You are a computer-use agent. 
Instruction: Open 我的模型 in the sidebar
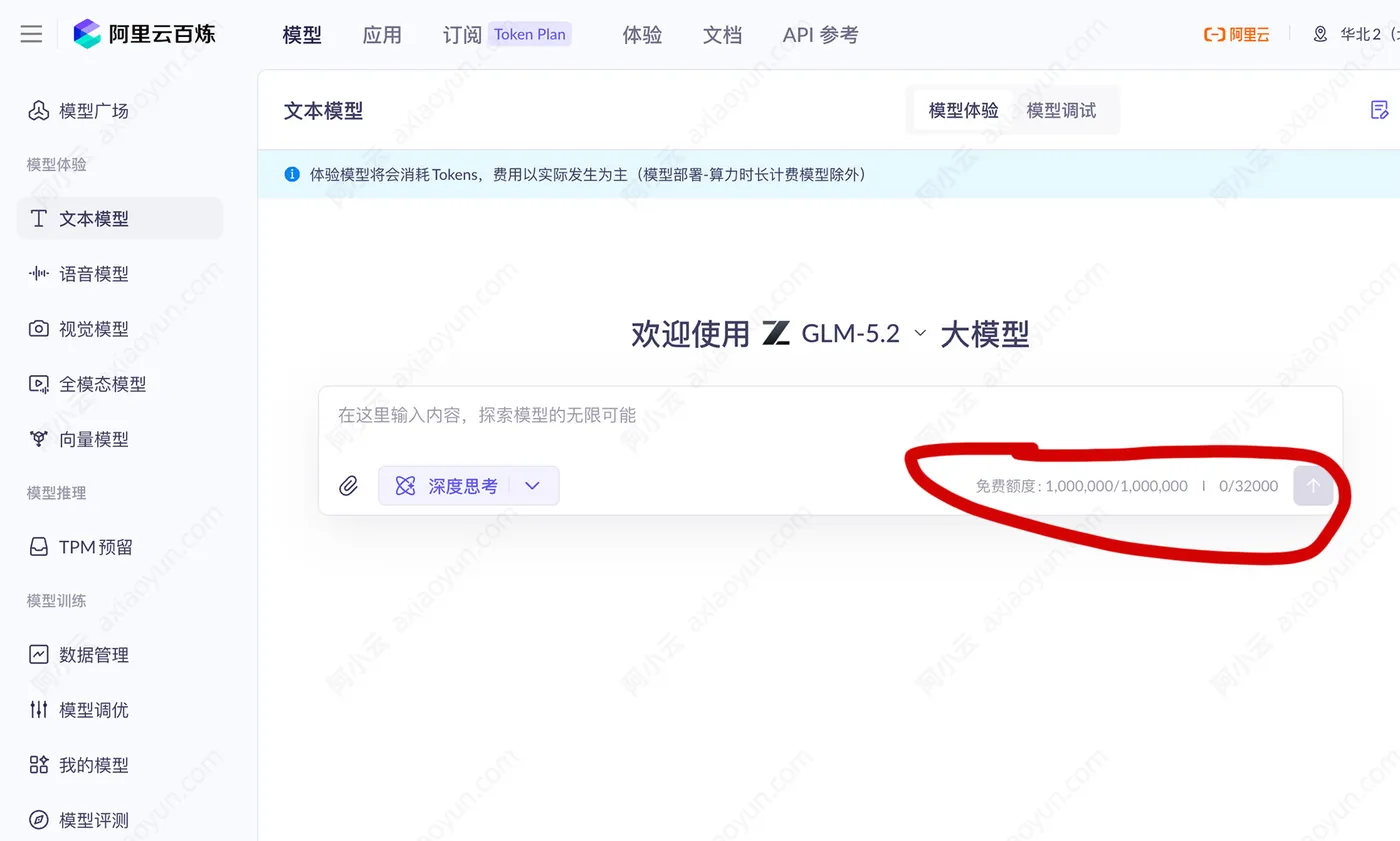[x=120, y=765]
